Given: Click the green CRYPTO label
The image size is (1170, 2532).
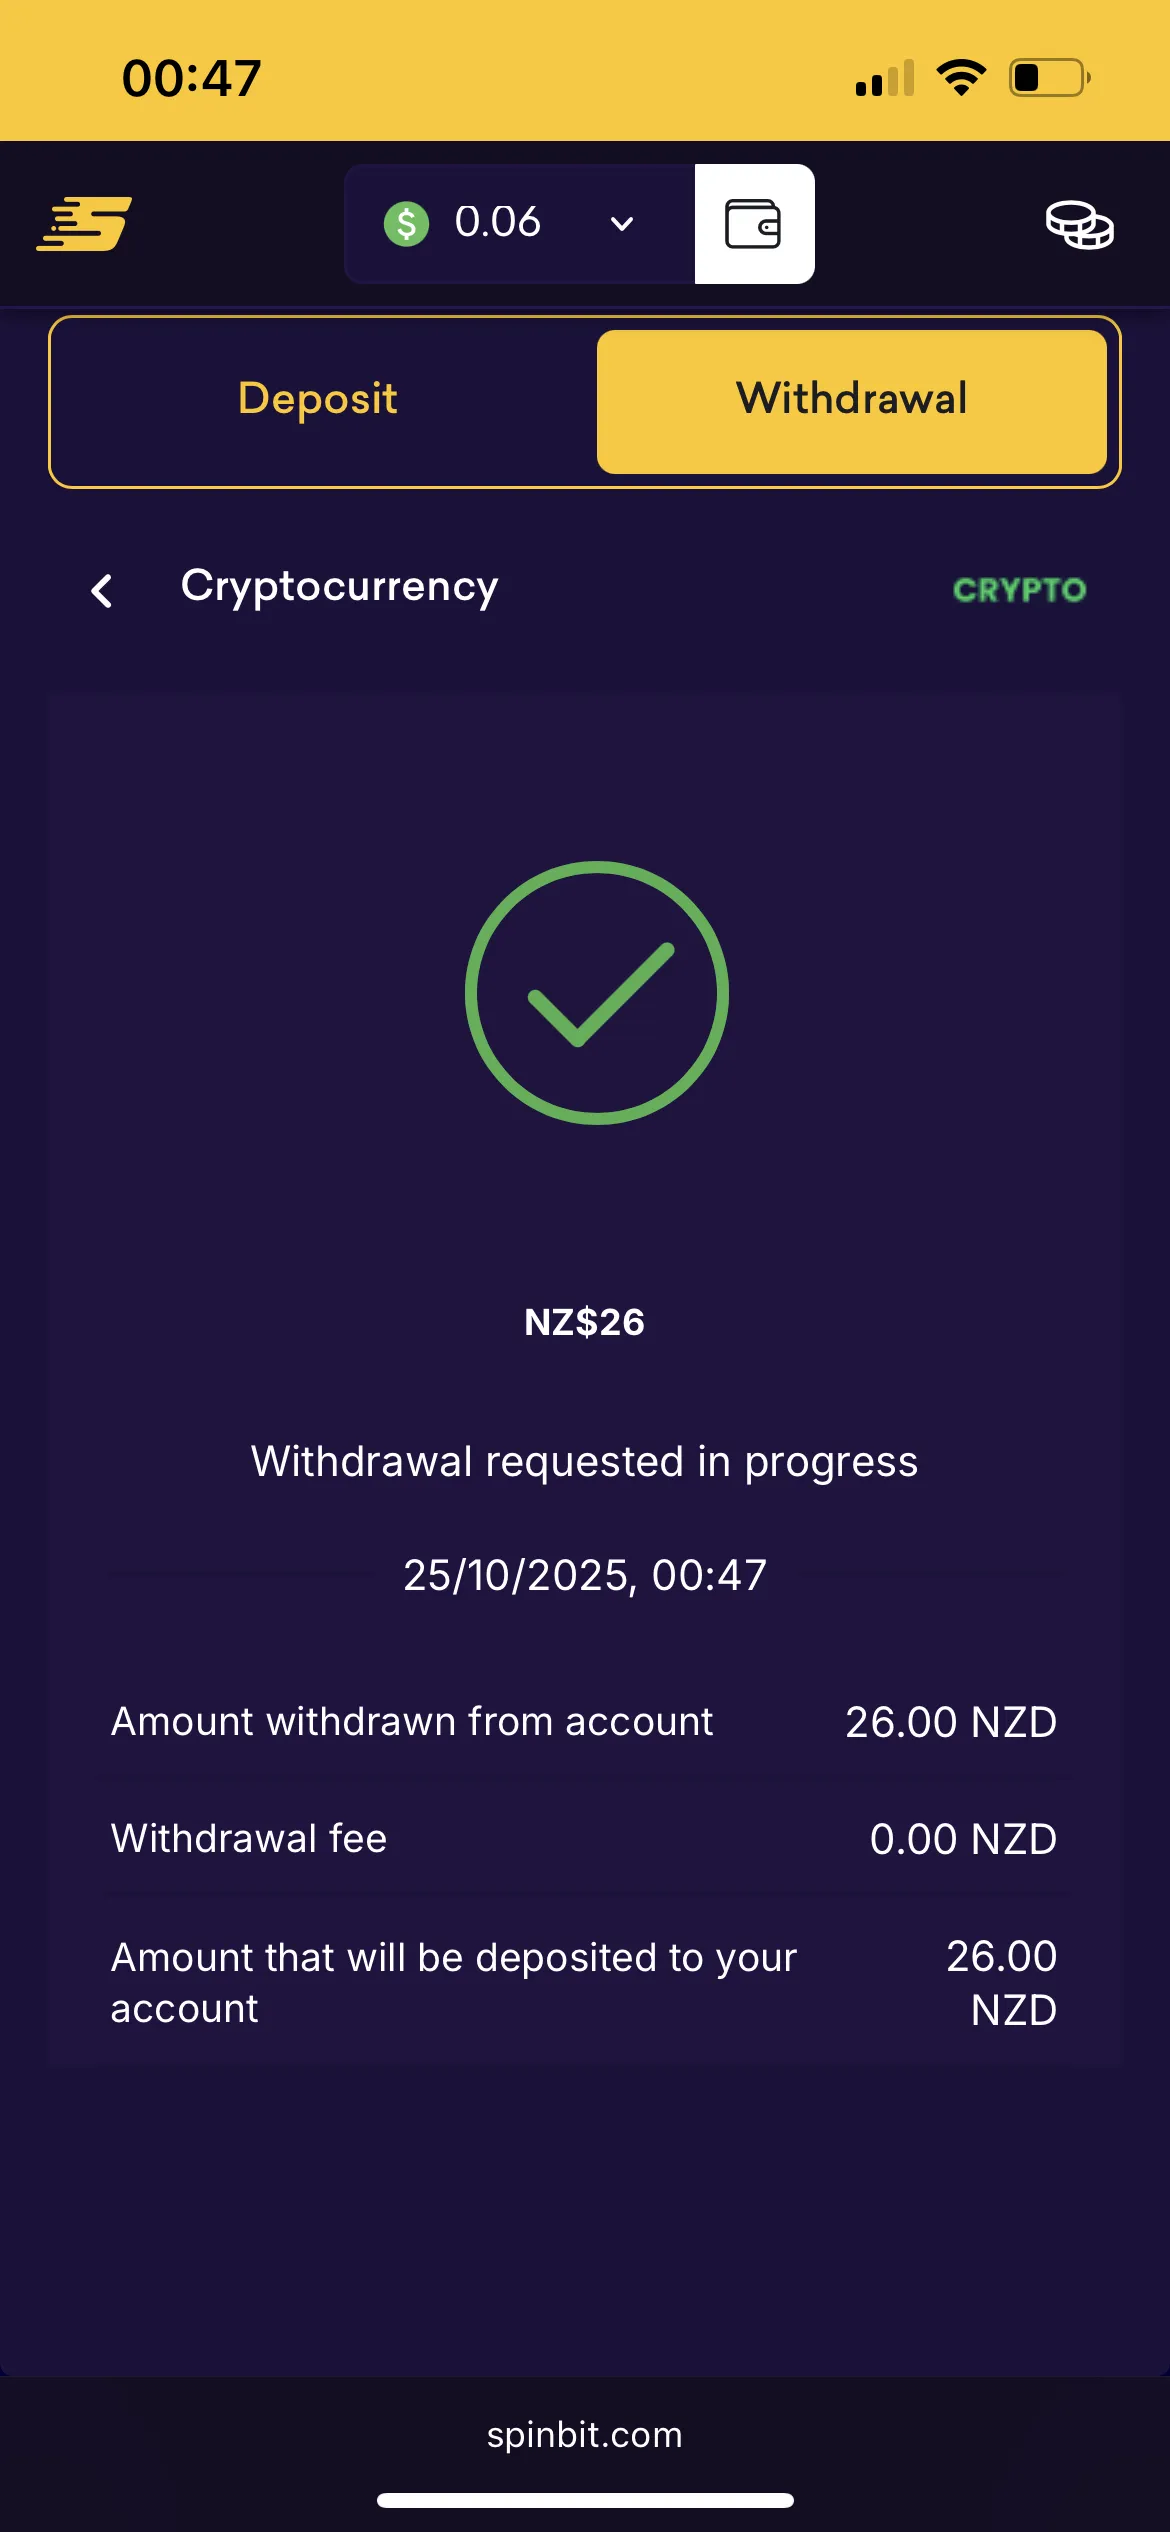Looking at the screenshot, I should point(1019,590).
